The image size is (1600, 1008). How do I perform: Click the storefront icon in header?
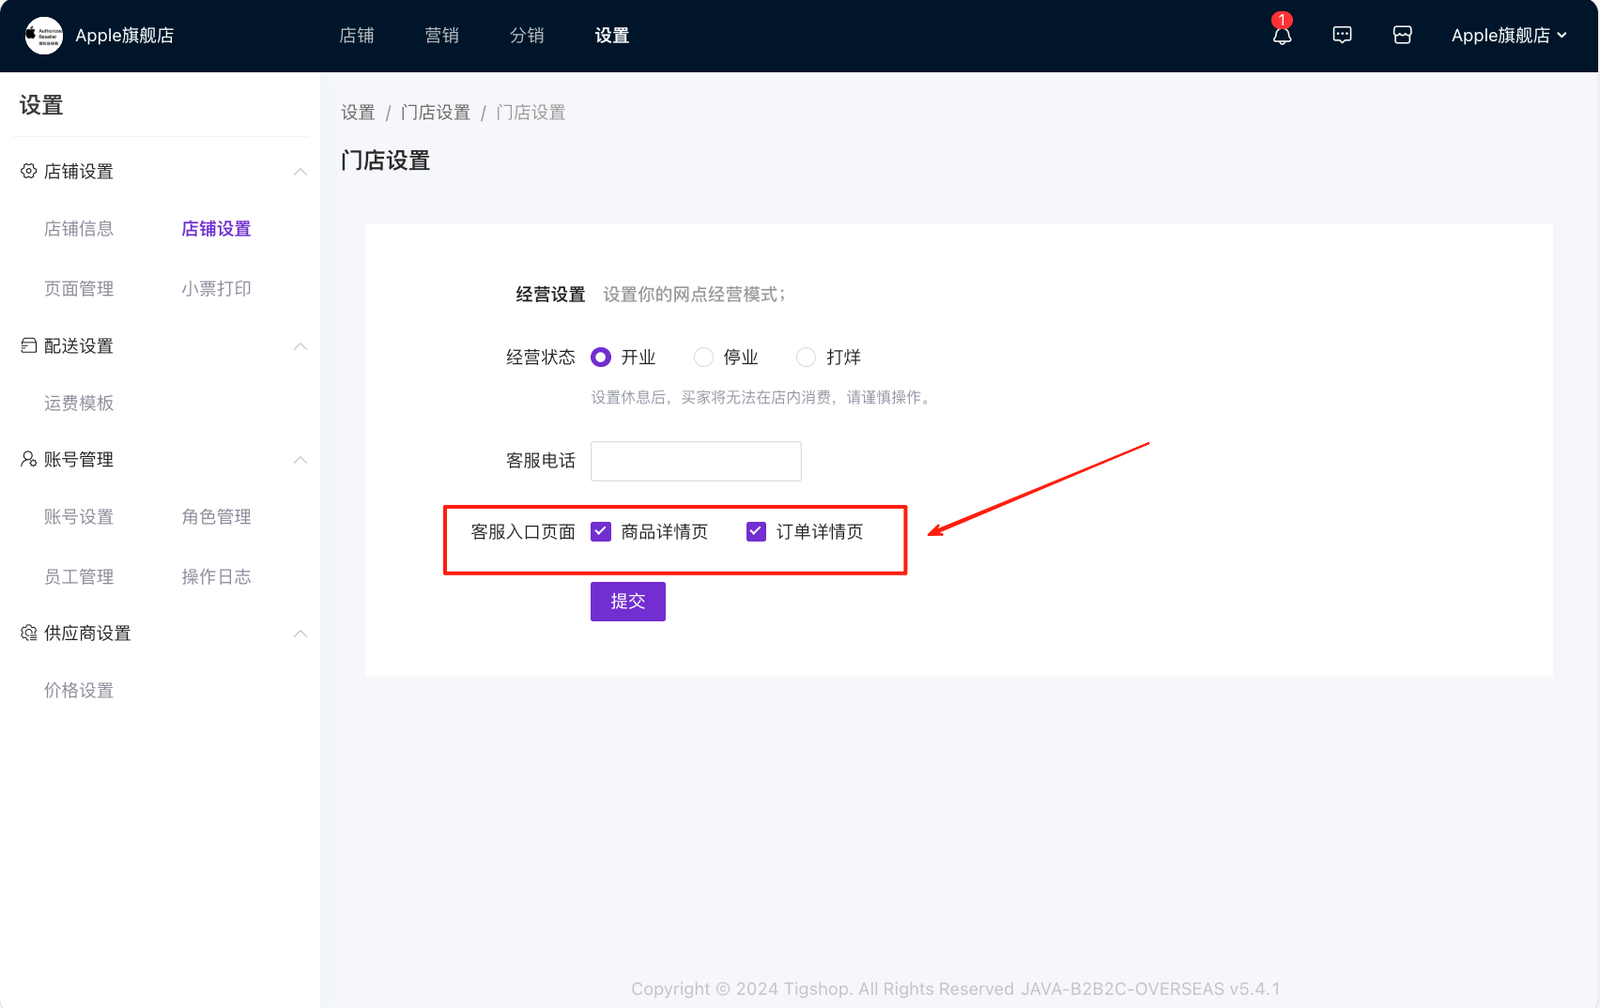pos(1402,35)
